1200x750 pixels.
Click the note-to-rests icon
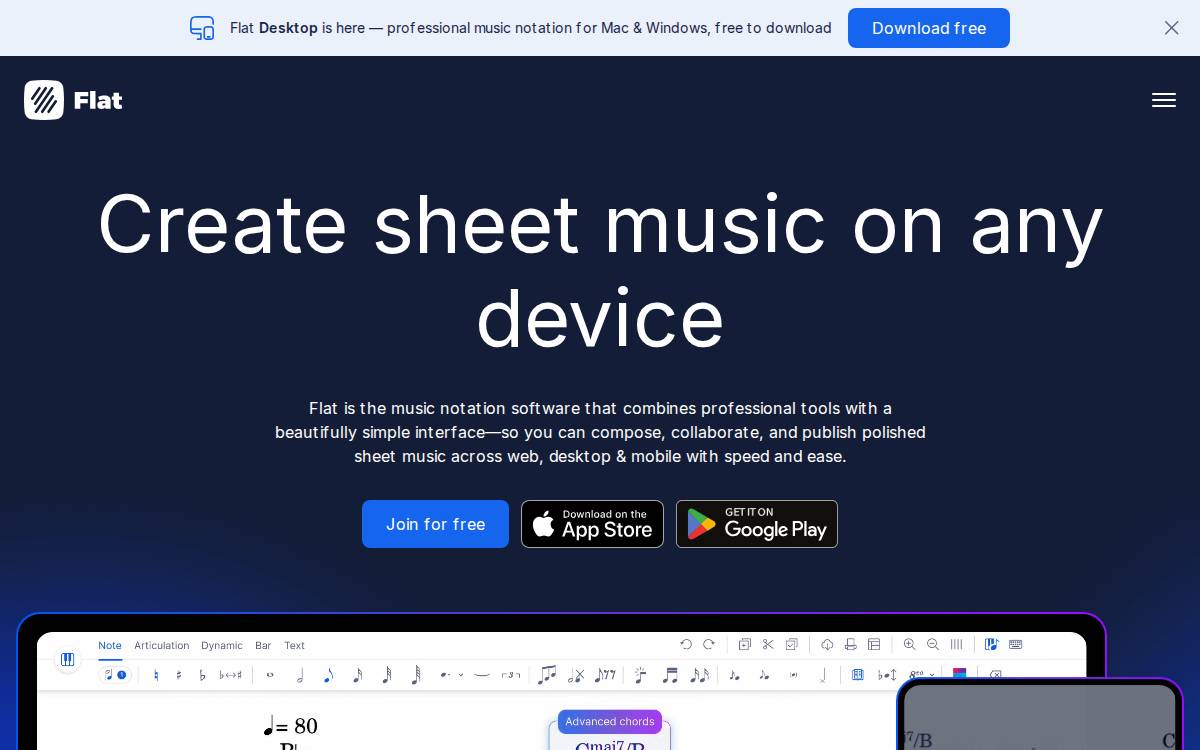[x=604, y=676]
